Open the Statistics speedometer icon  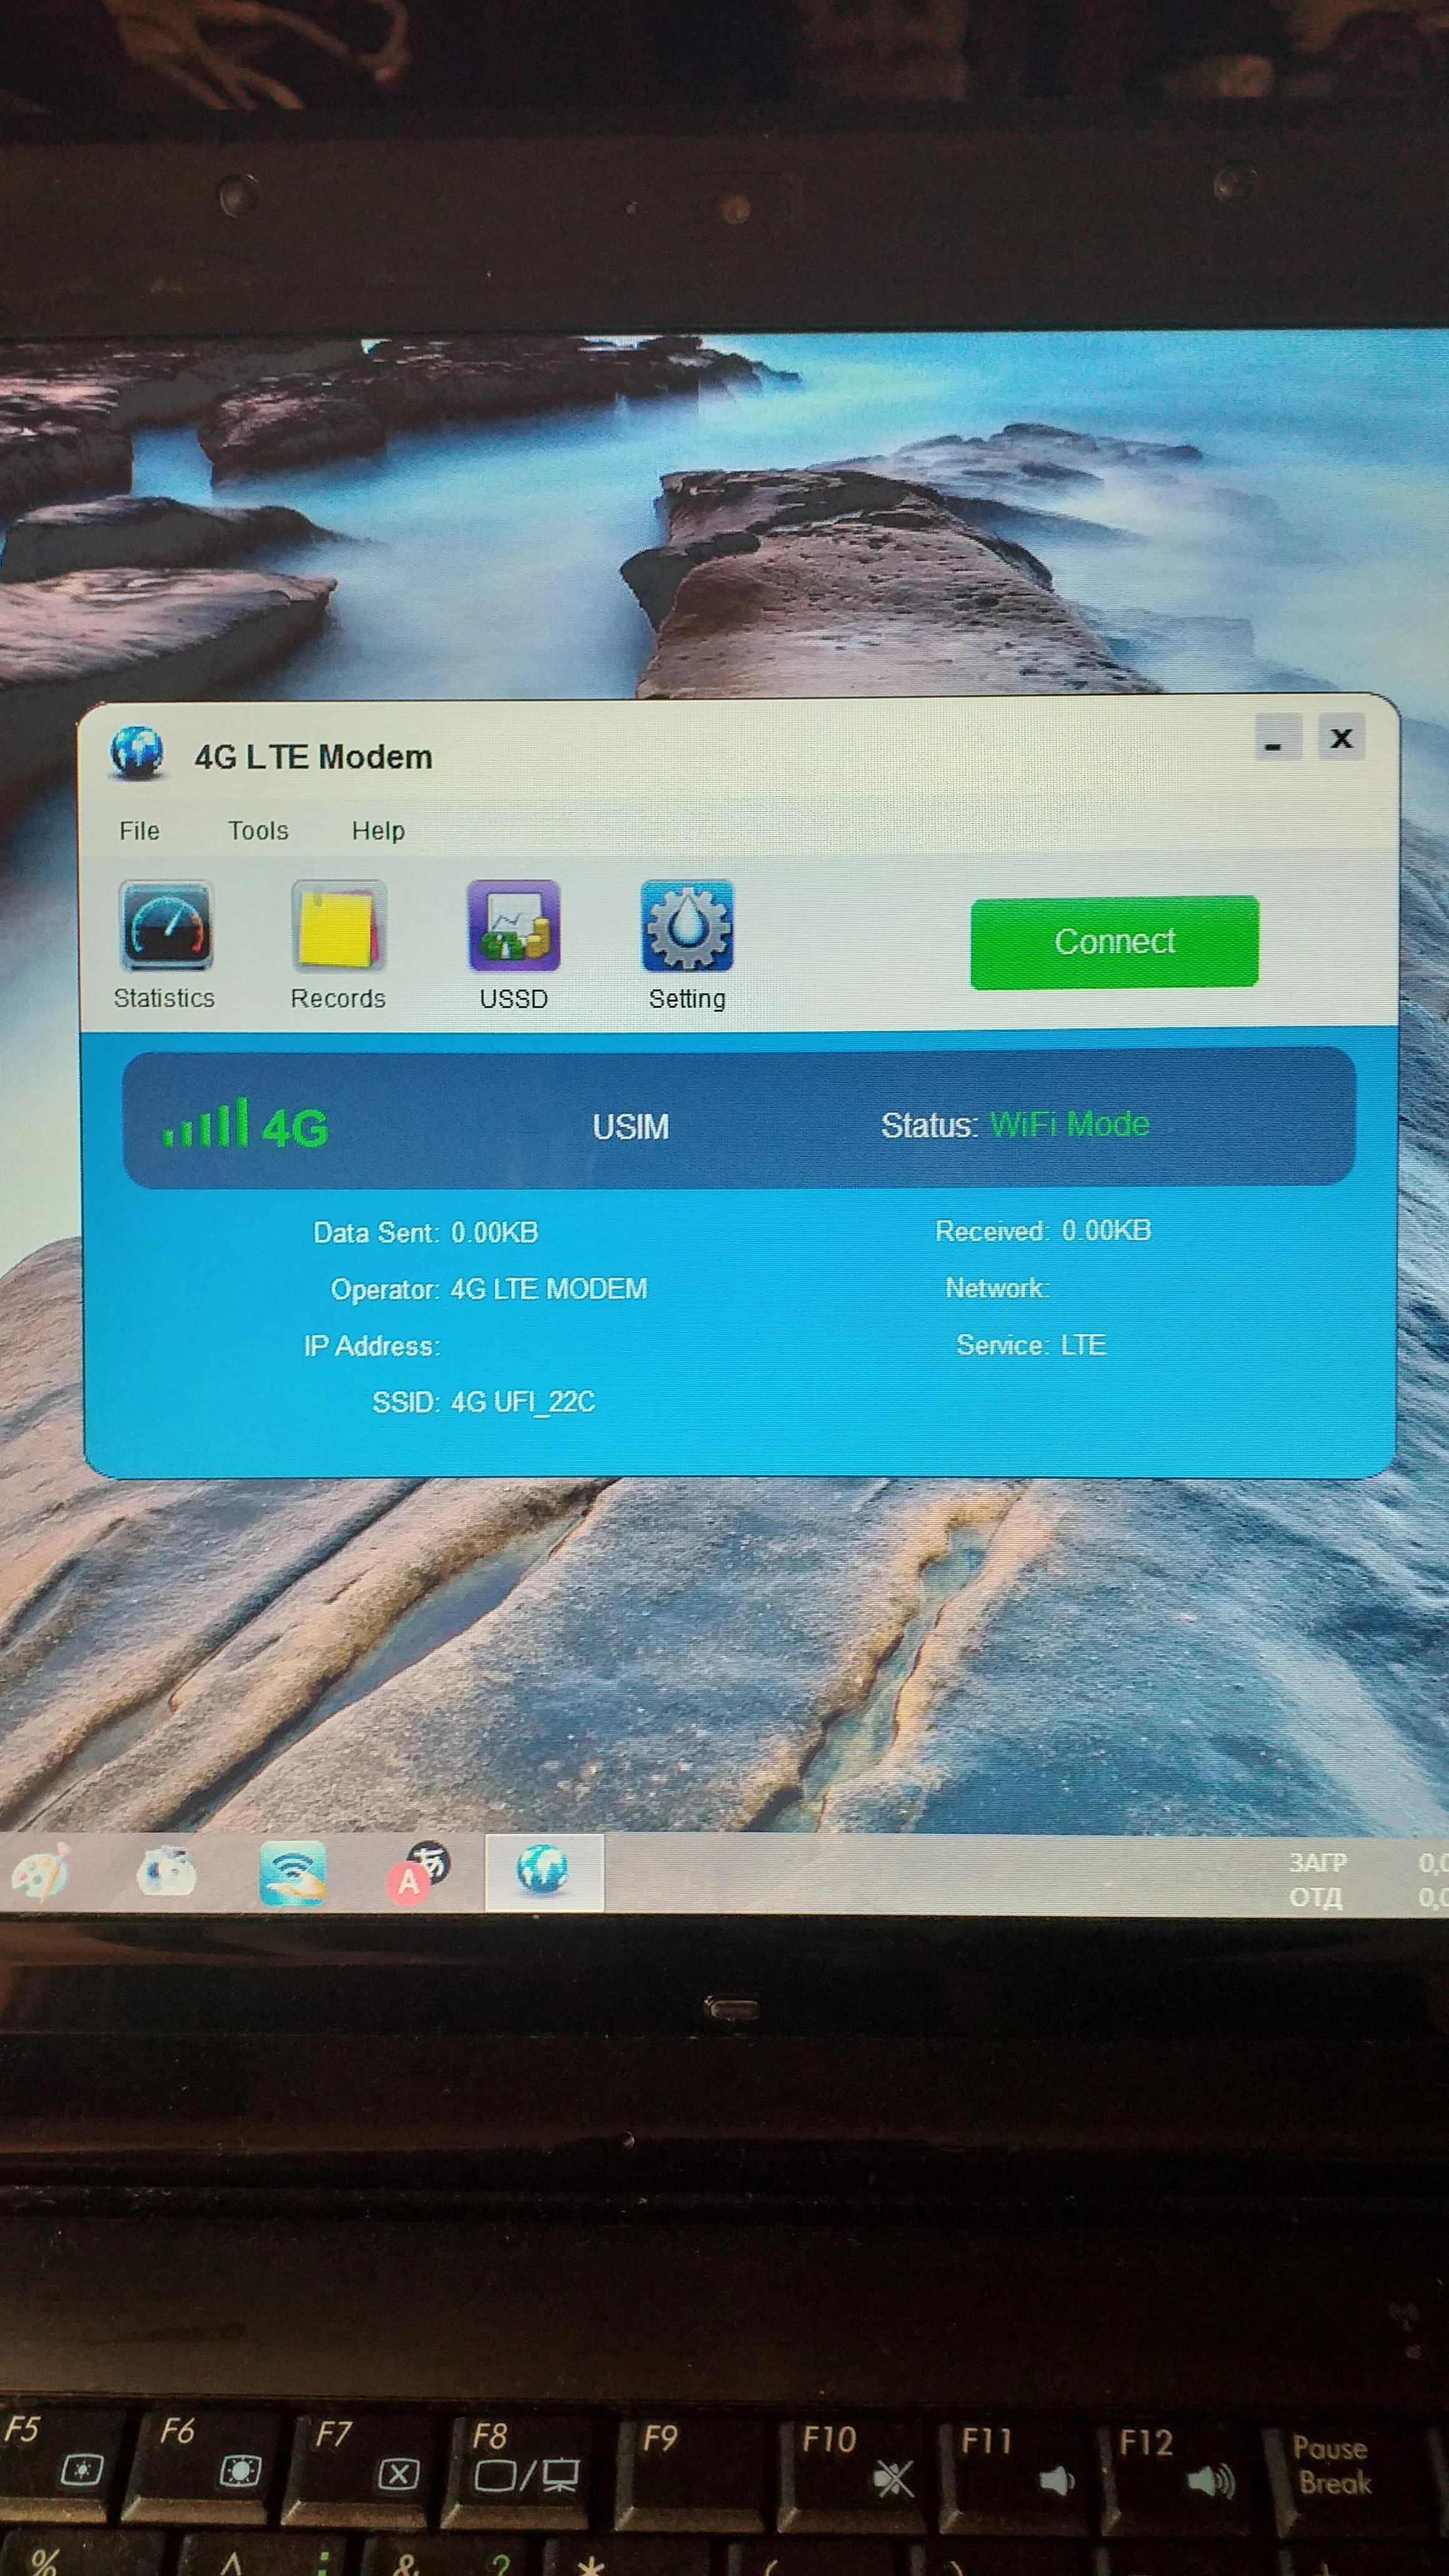pos(166,926)
